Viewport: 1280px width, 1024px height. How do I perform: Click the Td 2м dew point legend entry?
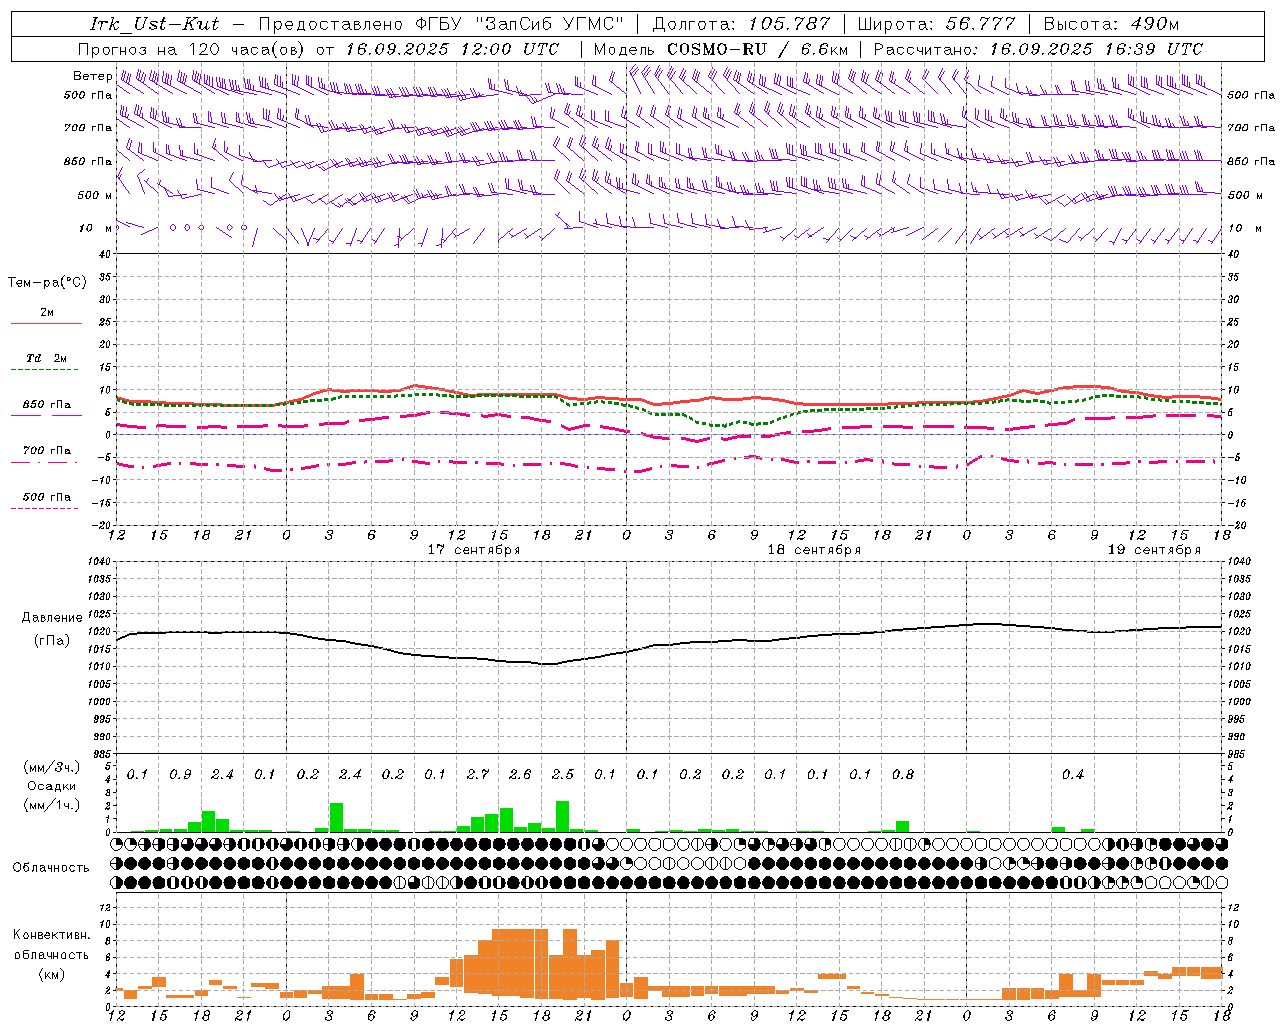pos(46,358)
